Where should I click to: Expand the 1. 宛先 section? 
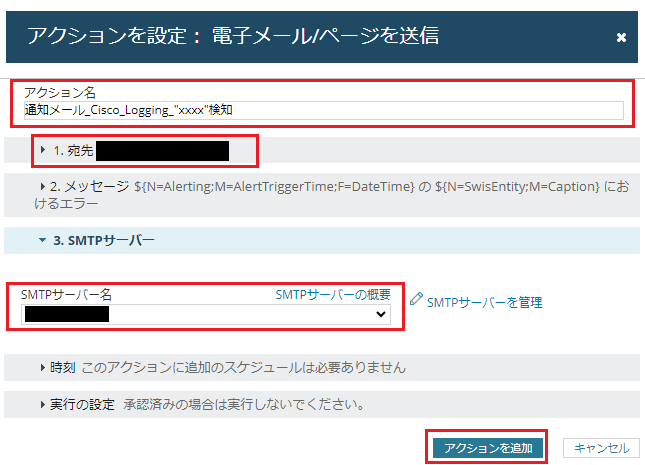coord(322,151)
